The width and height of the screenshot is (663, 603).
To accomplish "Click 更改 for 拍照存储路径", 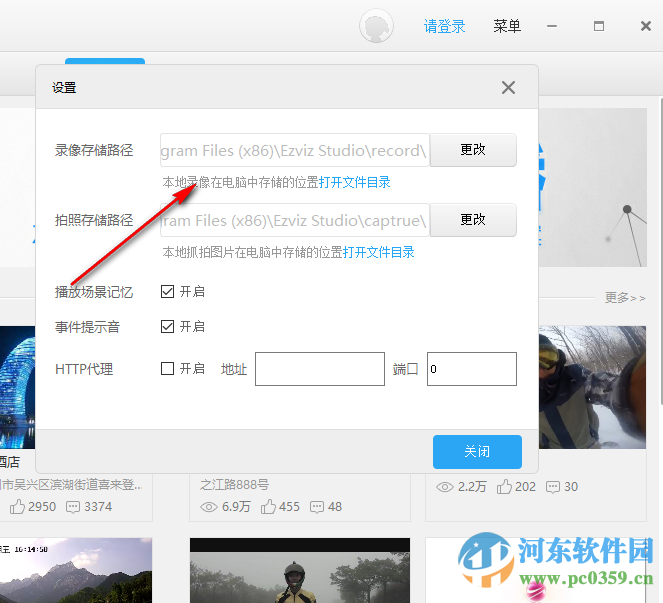I will click(x=473, y=220).
